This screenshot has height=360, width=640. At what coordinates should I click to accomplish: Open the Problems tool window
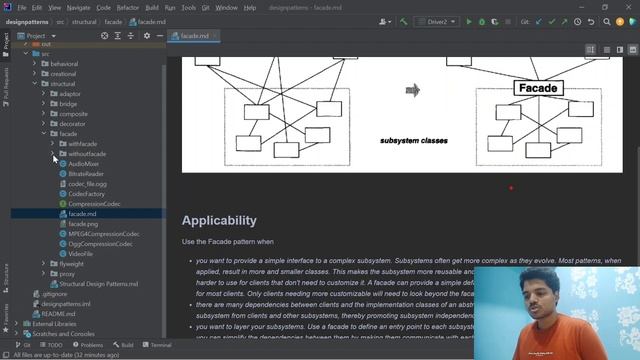click(x=88, y=345)
